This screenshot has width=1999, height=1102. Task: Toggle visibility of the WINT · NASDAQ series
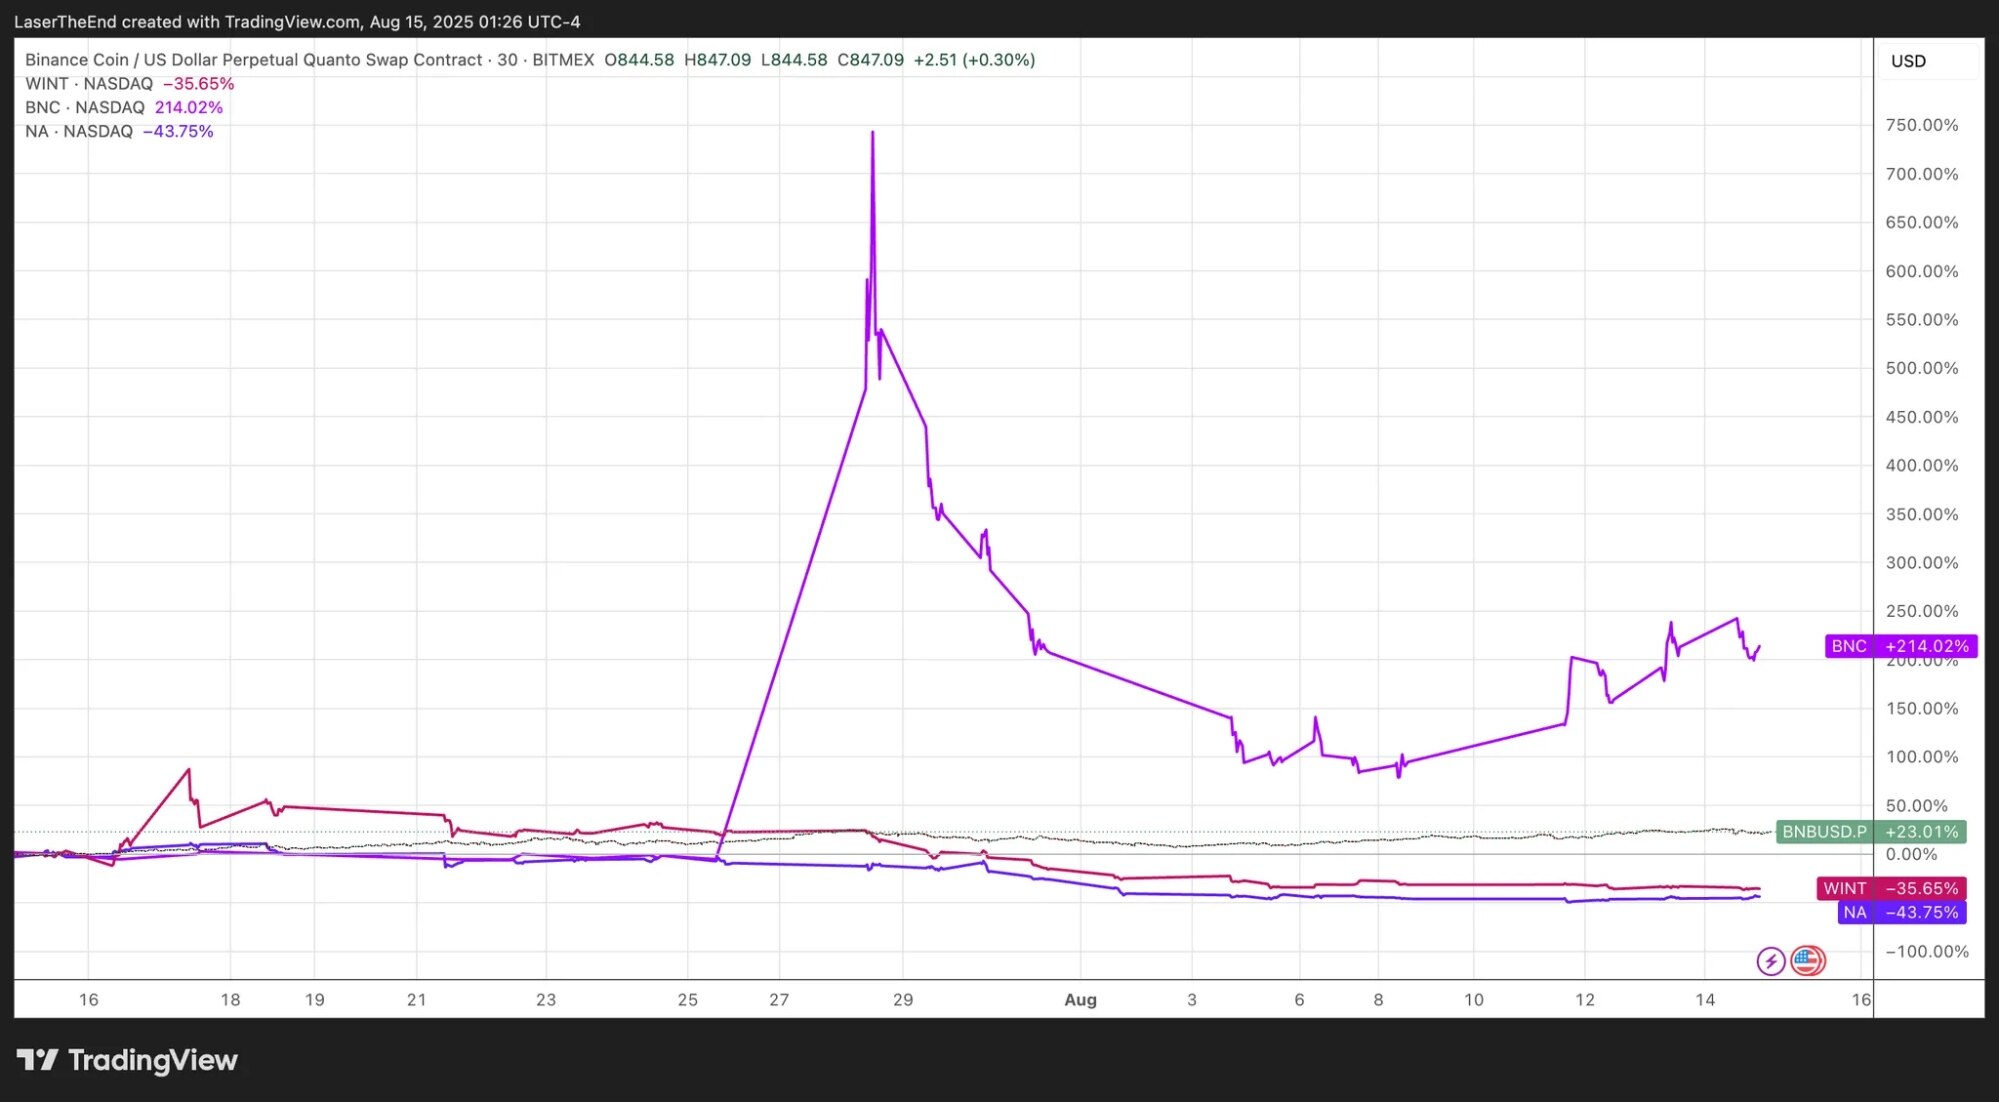point(90,84)
